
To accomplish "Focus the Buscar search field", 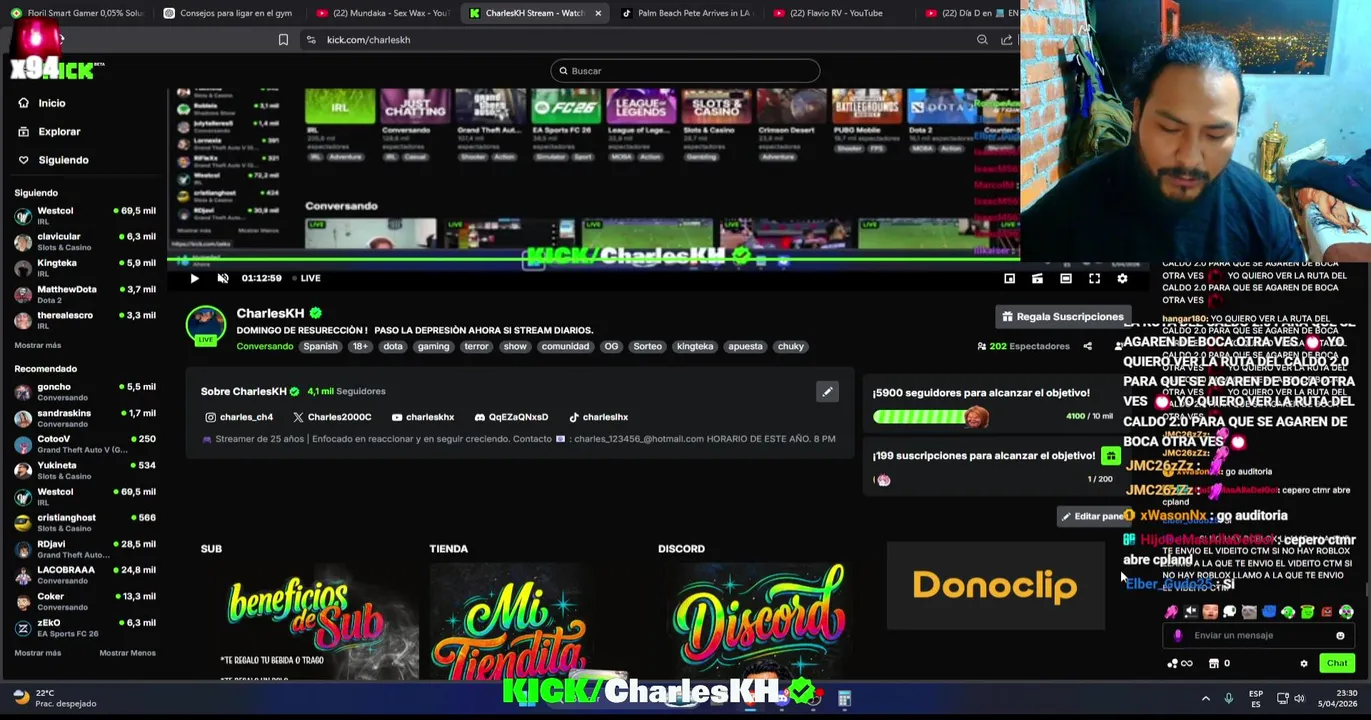I will (685, 71).
